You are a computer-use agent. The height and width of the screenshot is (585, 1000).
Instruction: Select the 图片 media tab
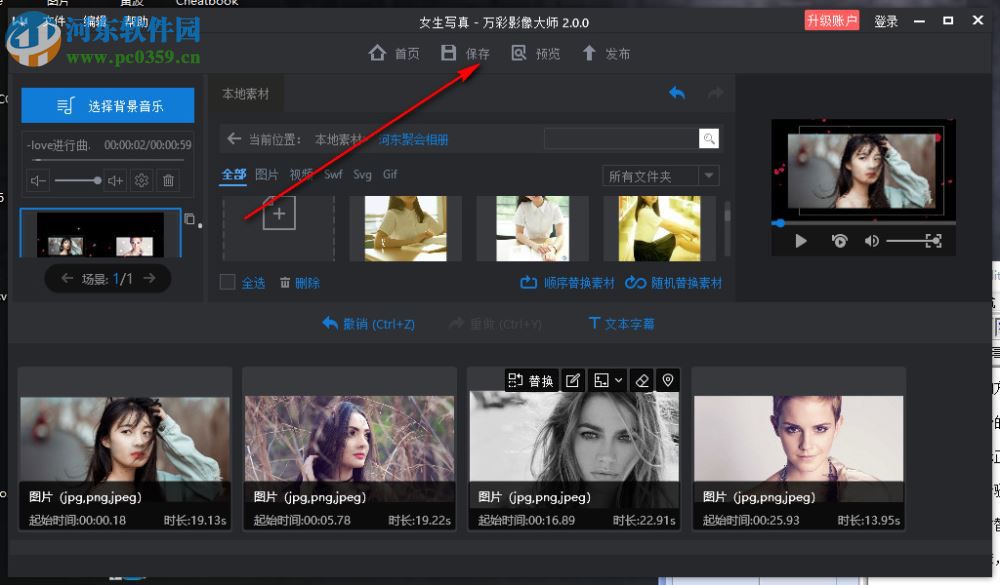267,174
